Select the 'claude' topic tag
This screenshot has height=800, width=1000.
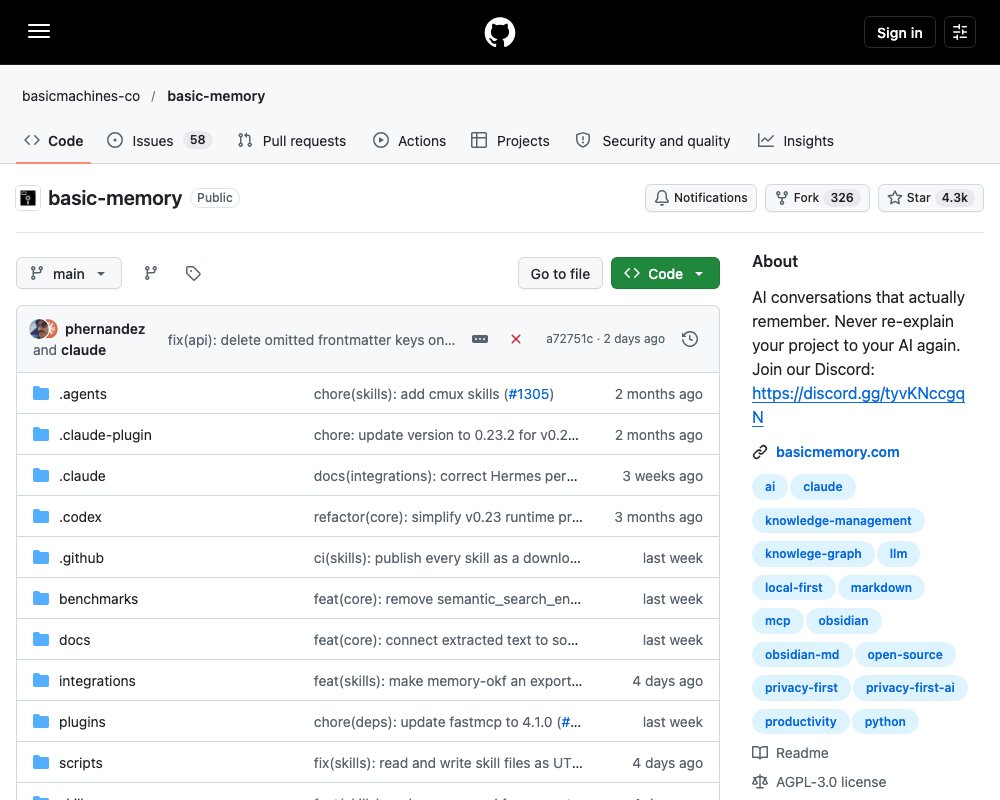(x=822, y=486)
